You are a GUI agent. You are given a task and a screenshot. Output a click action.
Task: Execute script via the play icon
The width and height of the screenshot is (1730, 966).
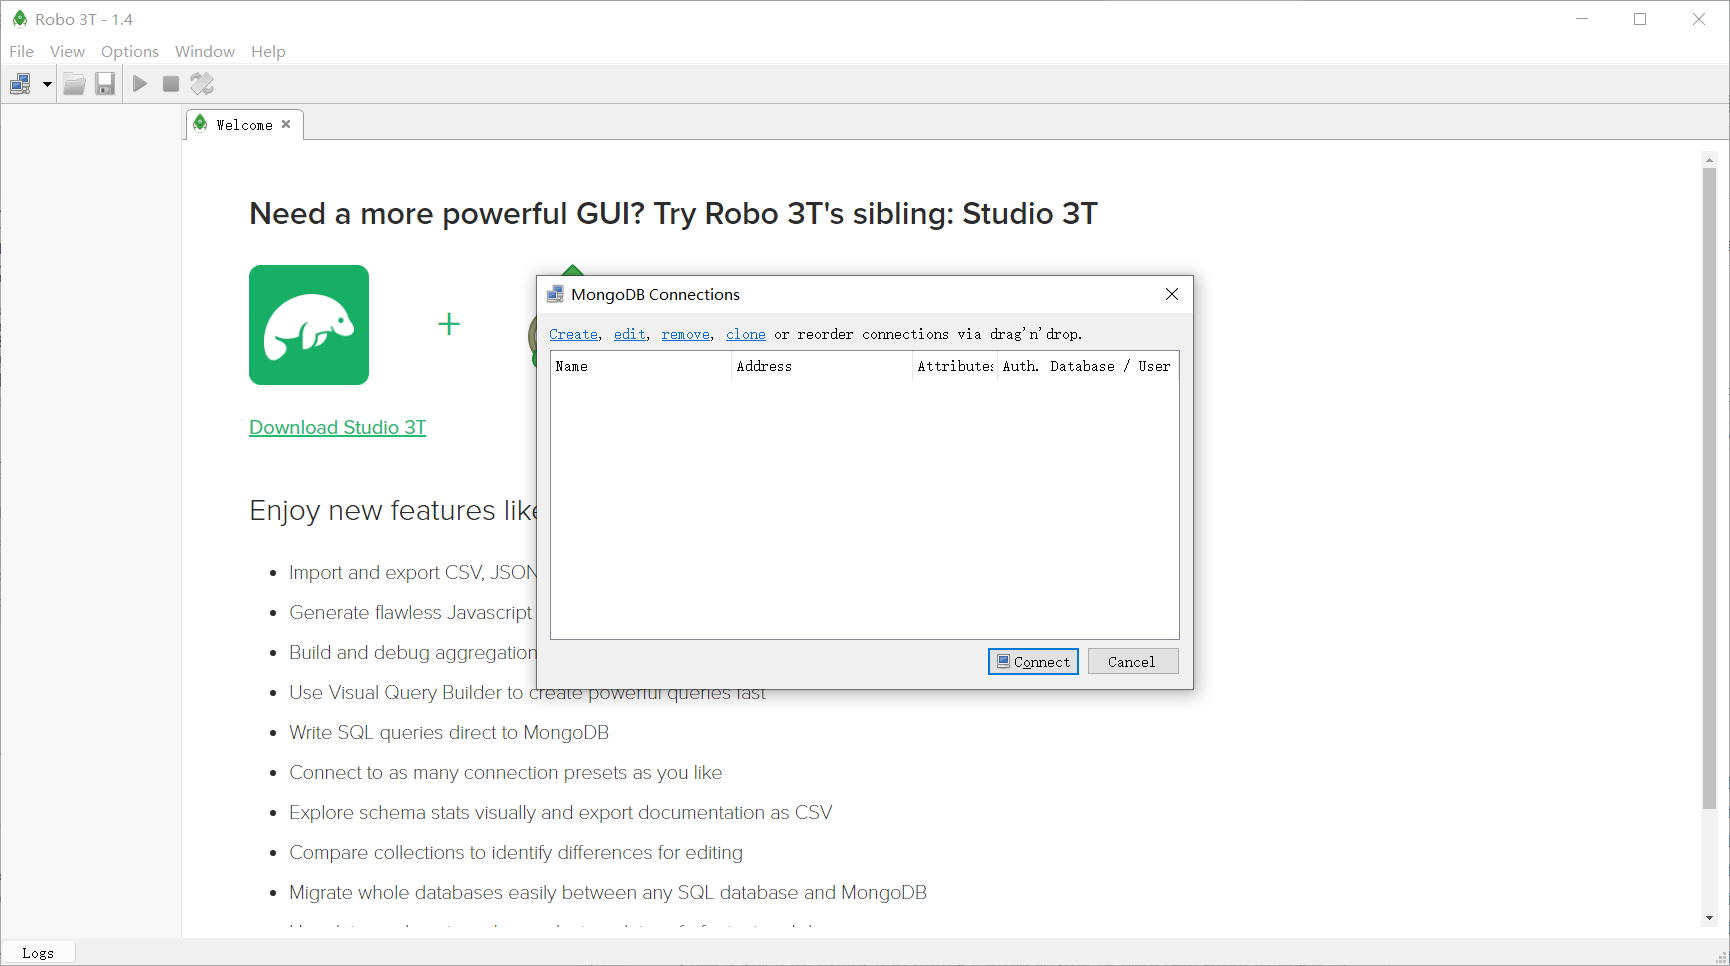(x=139, y=84)
